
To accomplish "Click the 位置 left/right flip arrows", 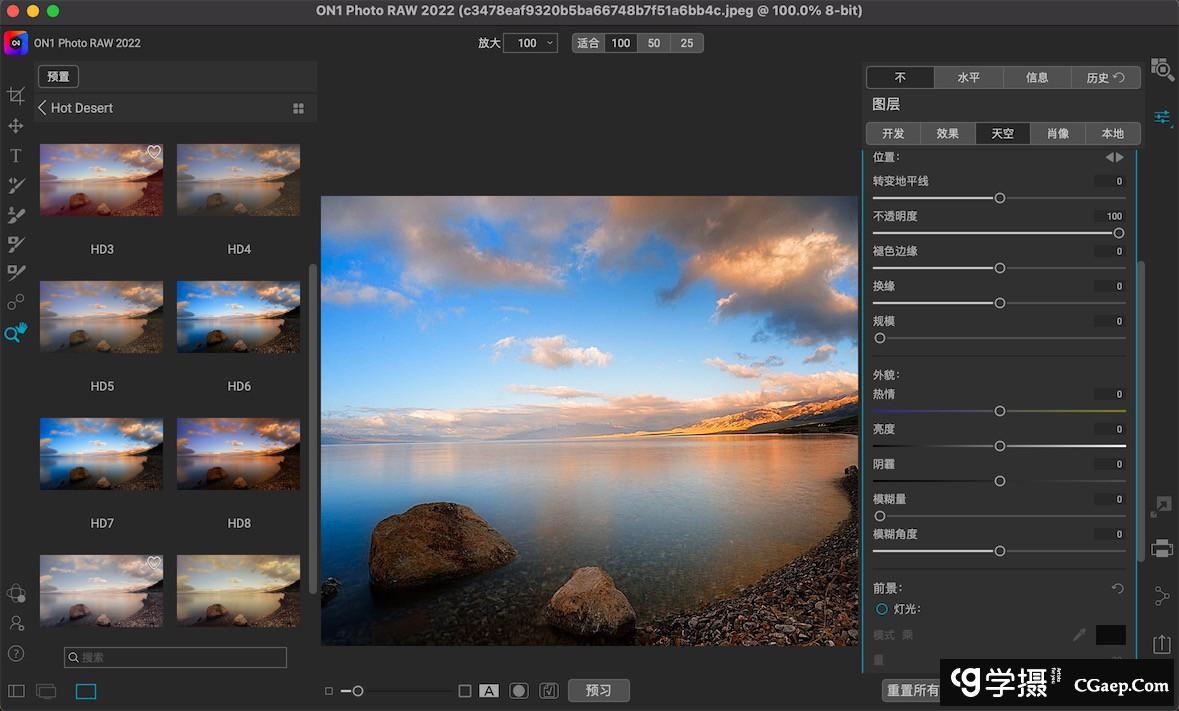I will tap(1114, 157).
